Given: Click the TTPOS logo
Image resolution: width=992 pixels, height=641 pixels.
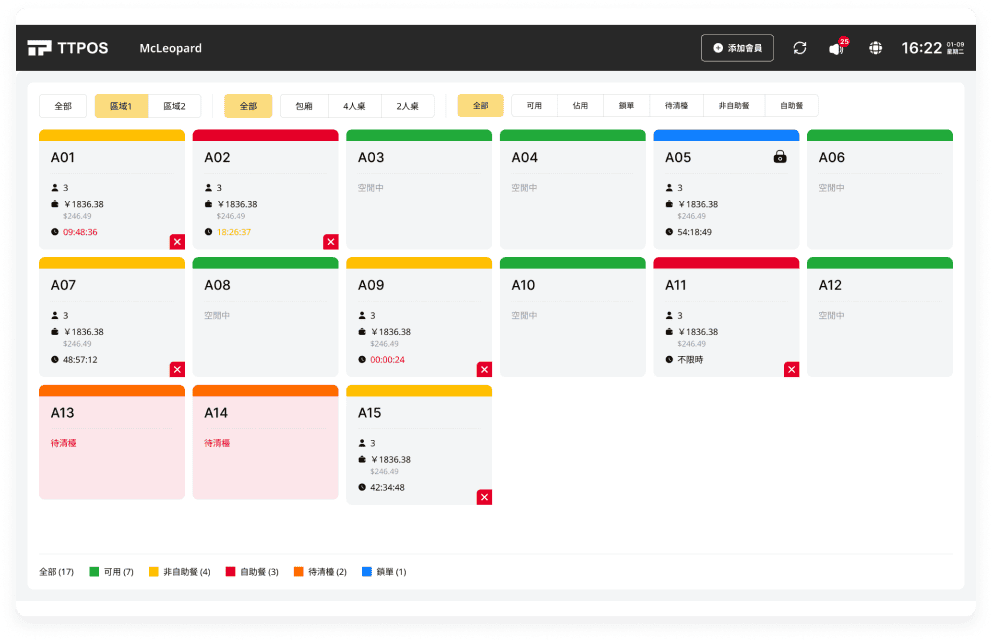Looking at the screenshot, I should (67, 48).
